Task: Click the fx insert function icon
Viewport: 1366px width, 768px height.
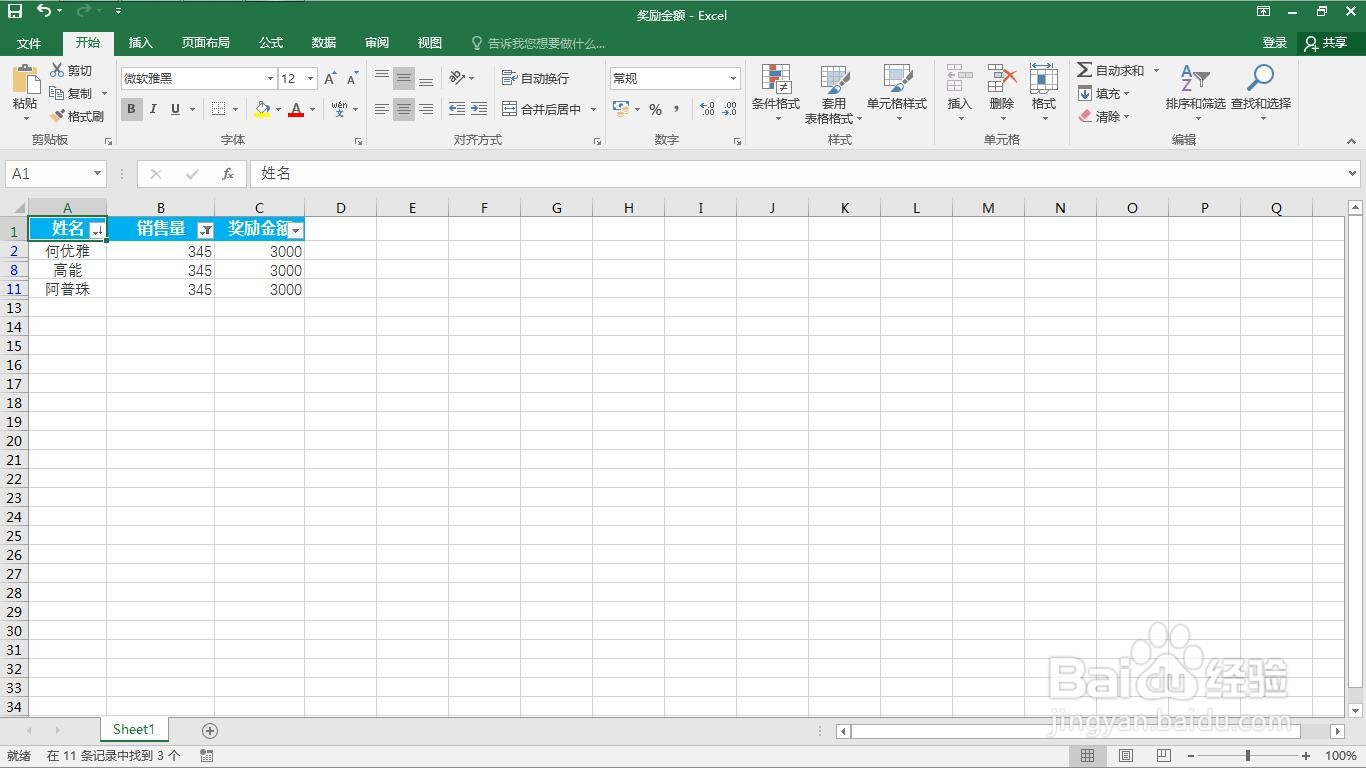Action: coord(228,174)
